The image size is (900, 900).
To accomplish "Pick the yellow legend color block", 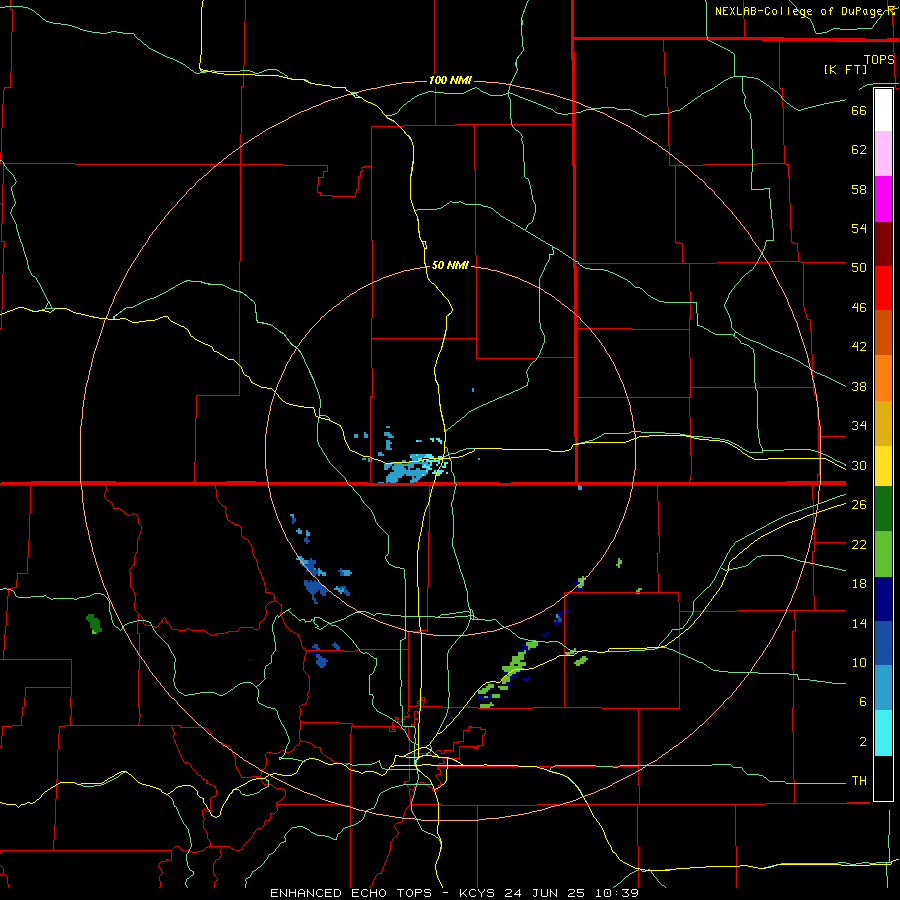I will (x=883, y=466).
